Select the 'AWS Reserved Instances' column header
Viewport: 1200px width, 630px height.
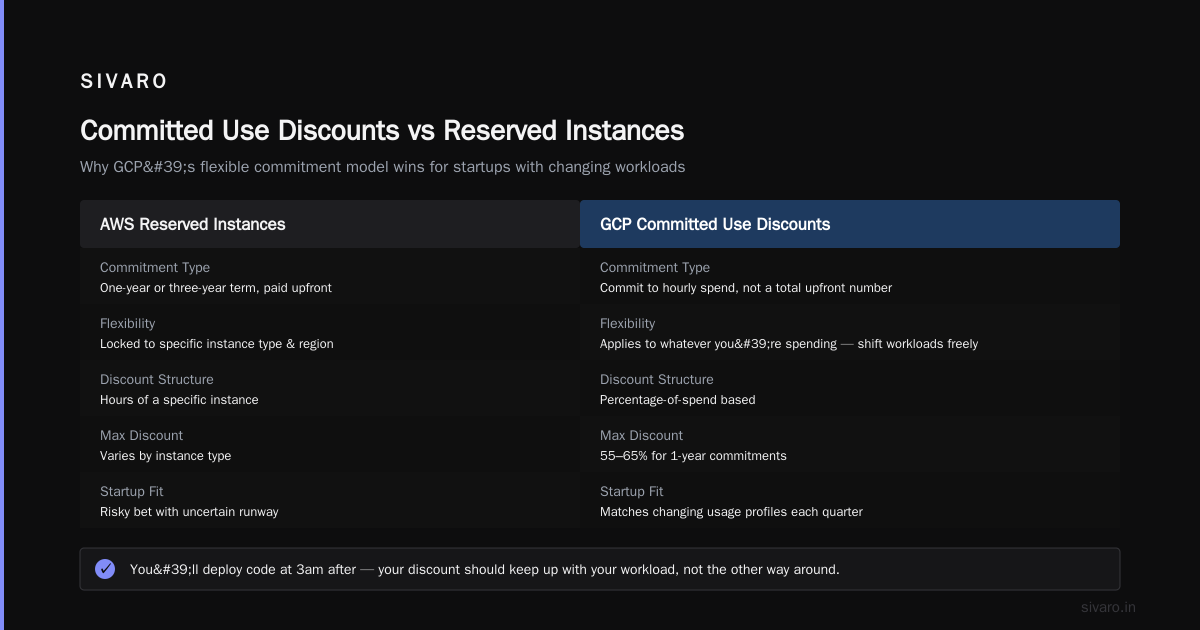coord(330,224)
